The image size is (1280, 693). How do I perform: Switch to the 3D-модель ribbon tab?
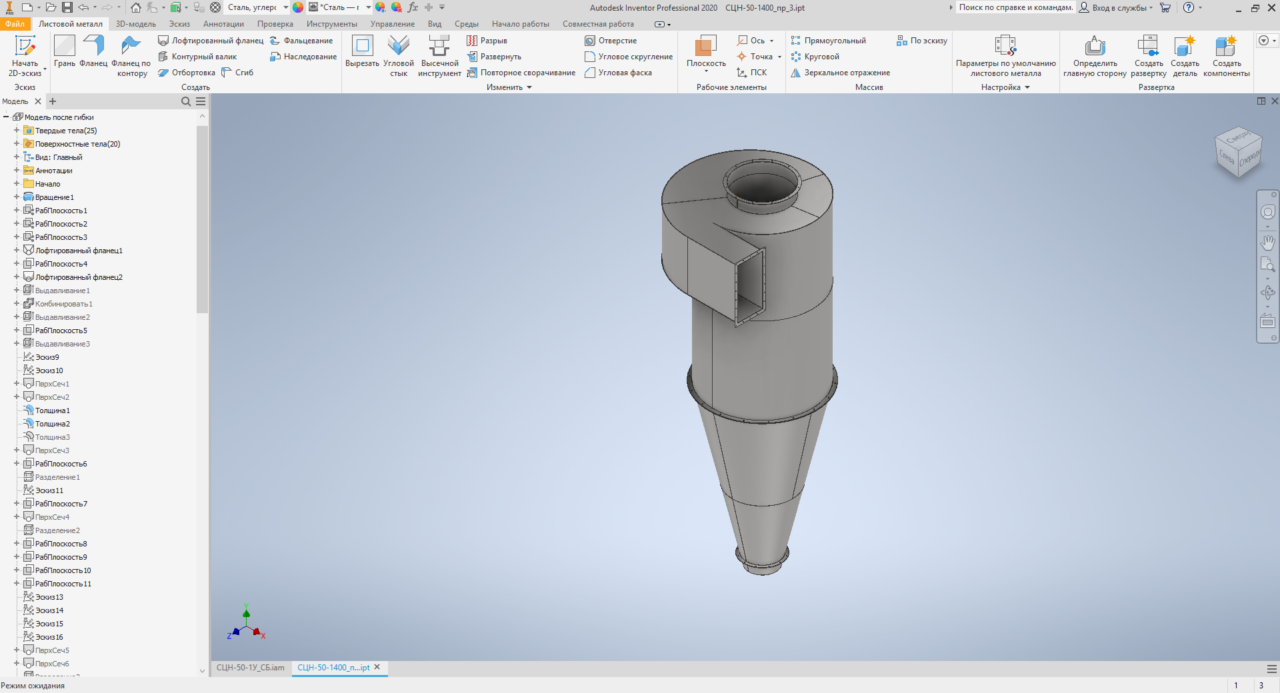point(136,23)
